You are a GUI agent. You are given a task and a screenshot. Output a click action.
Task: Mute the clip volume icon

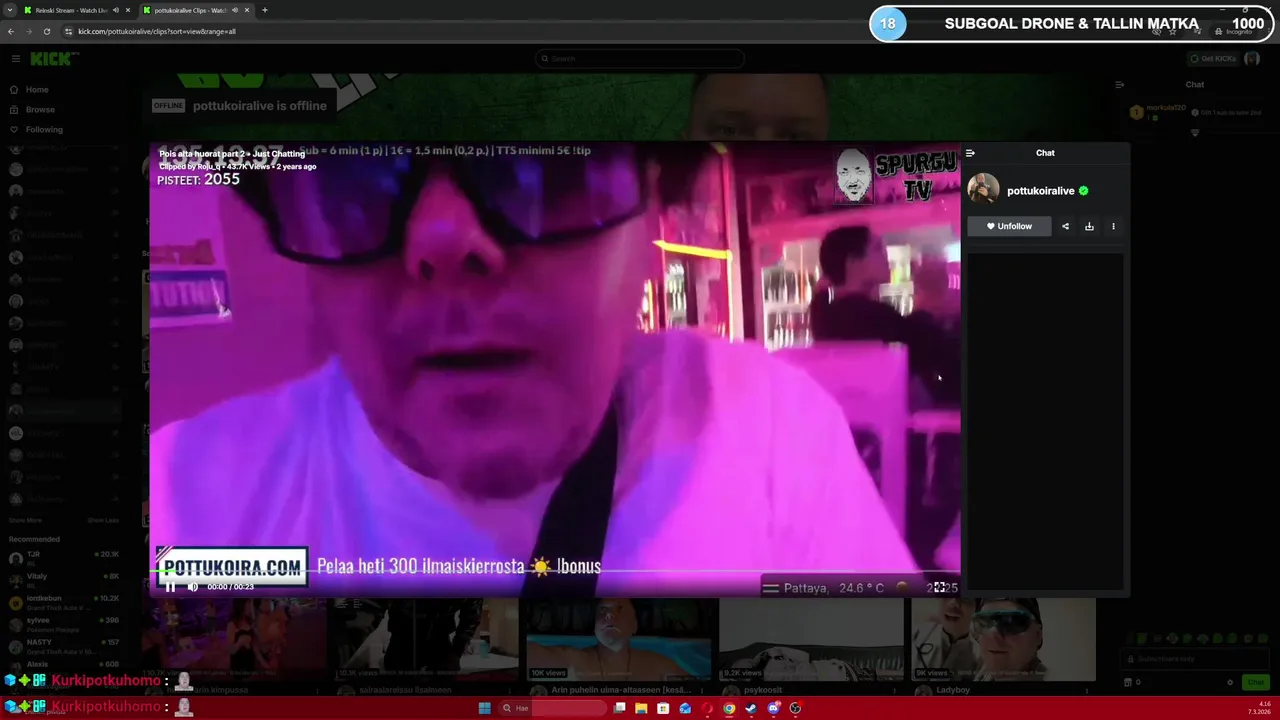coord(193,587)
